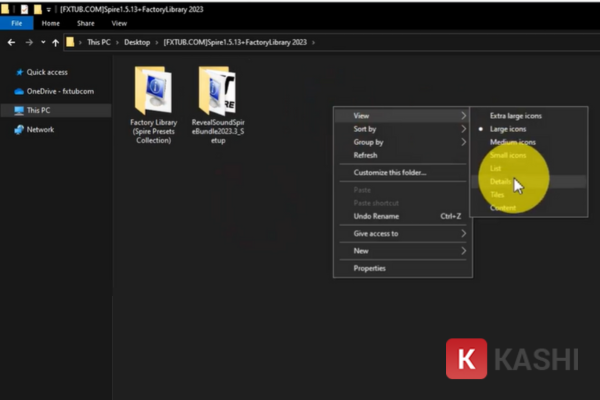Open Properties from the context menu
600x400 pixels.
[370, 268]
